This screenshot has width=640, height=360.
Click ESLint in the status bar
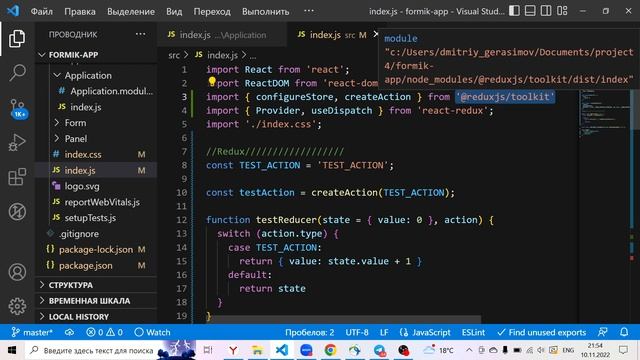click(x=473, y=332)
